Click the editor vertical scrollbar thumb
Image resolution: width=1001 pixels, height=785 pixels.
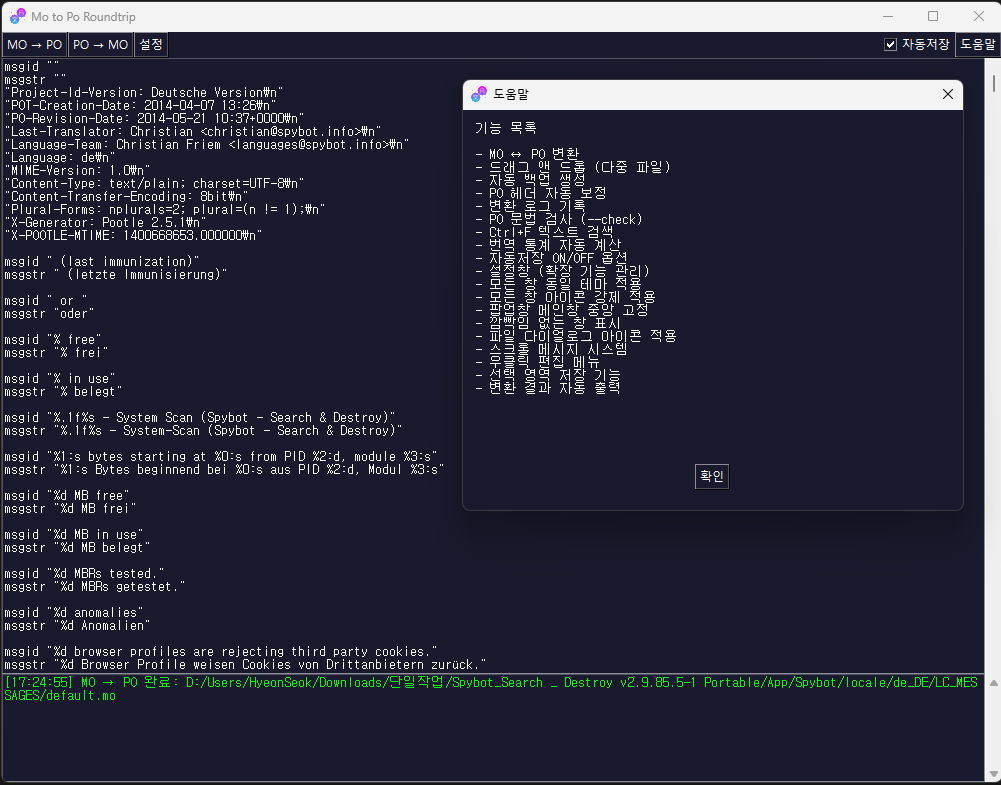(x=993, y=83)
